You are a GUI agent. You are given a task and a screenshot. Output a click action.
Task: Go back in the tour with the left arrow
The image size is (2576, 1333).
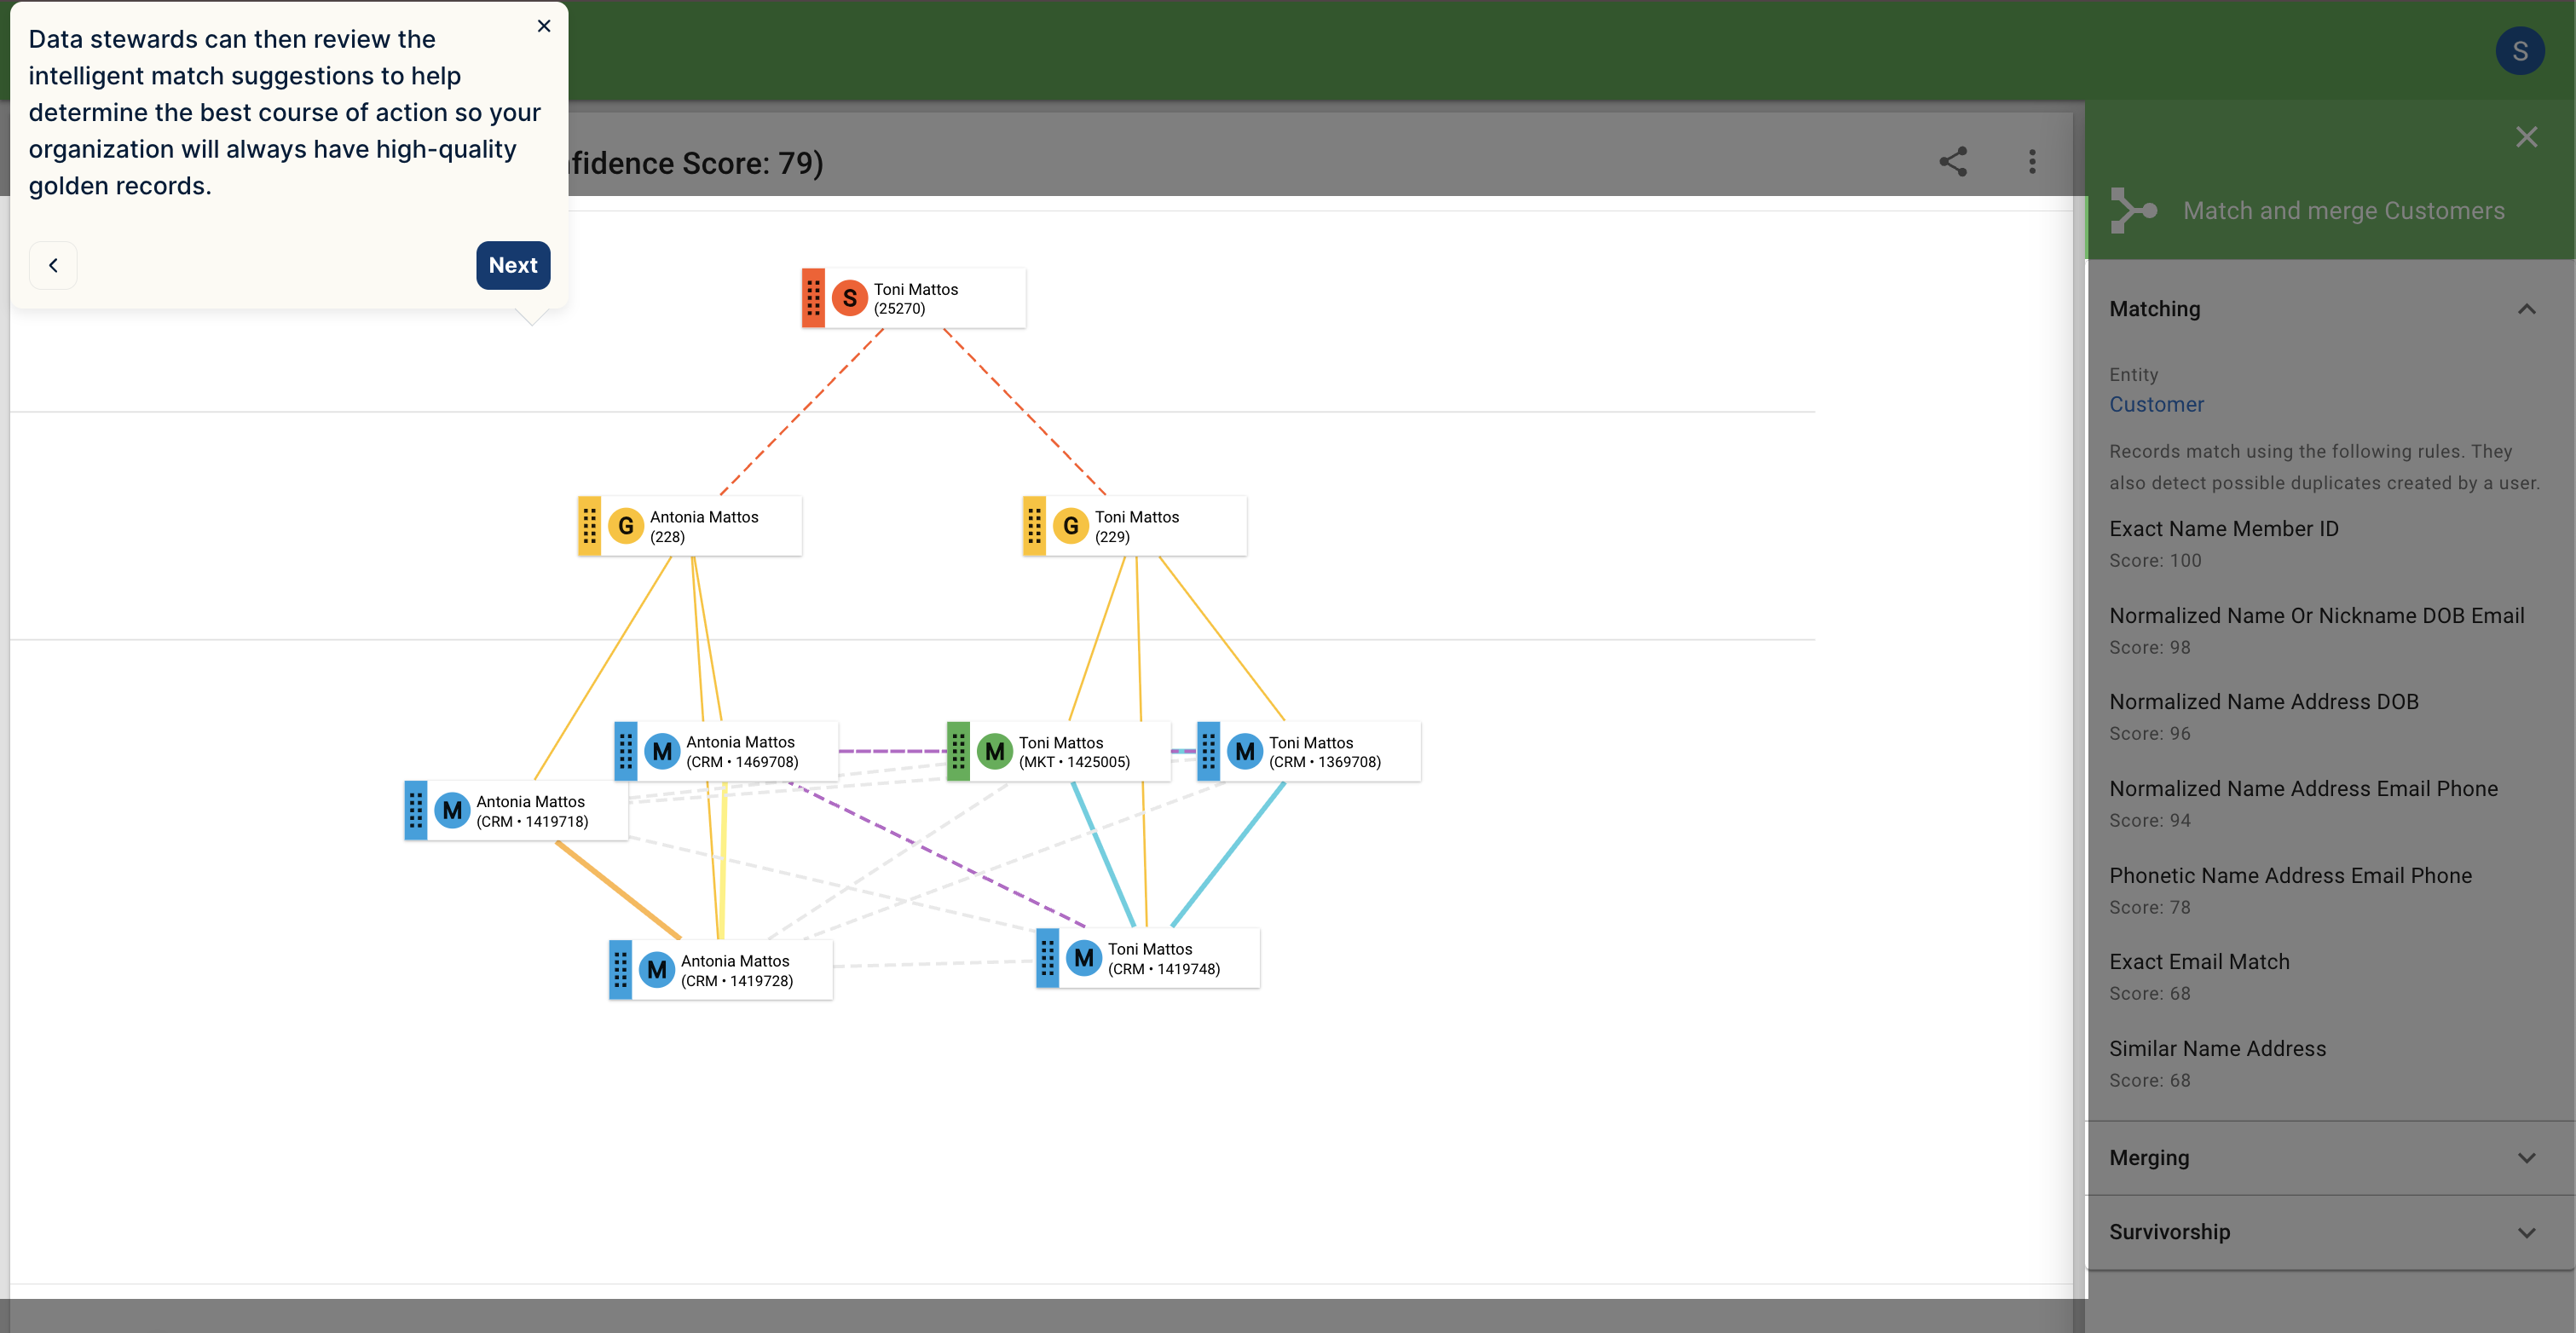(x=53, y=265)
